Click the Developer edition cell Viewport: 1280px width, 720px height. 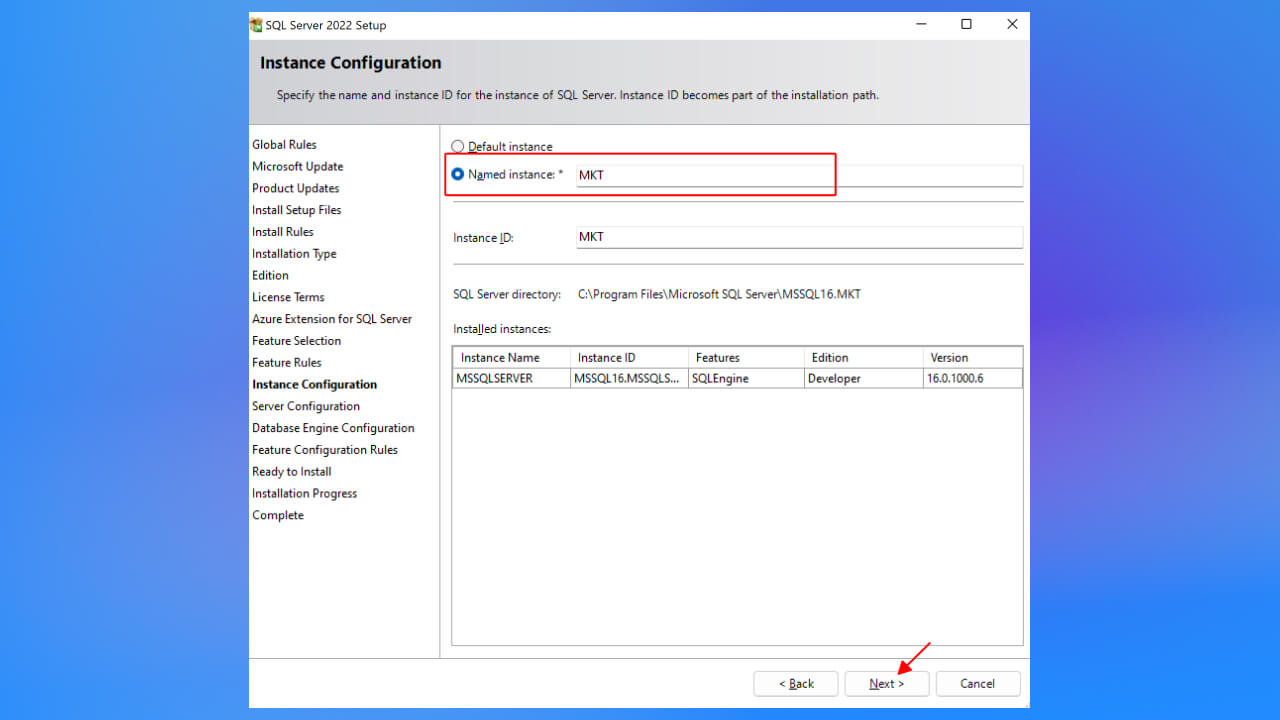tap(864, 379)
